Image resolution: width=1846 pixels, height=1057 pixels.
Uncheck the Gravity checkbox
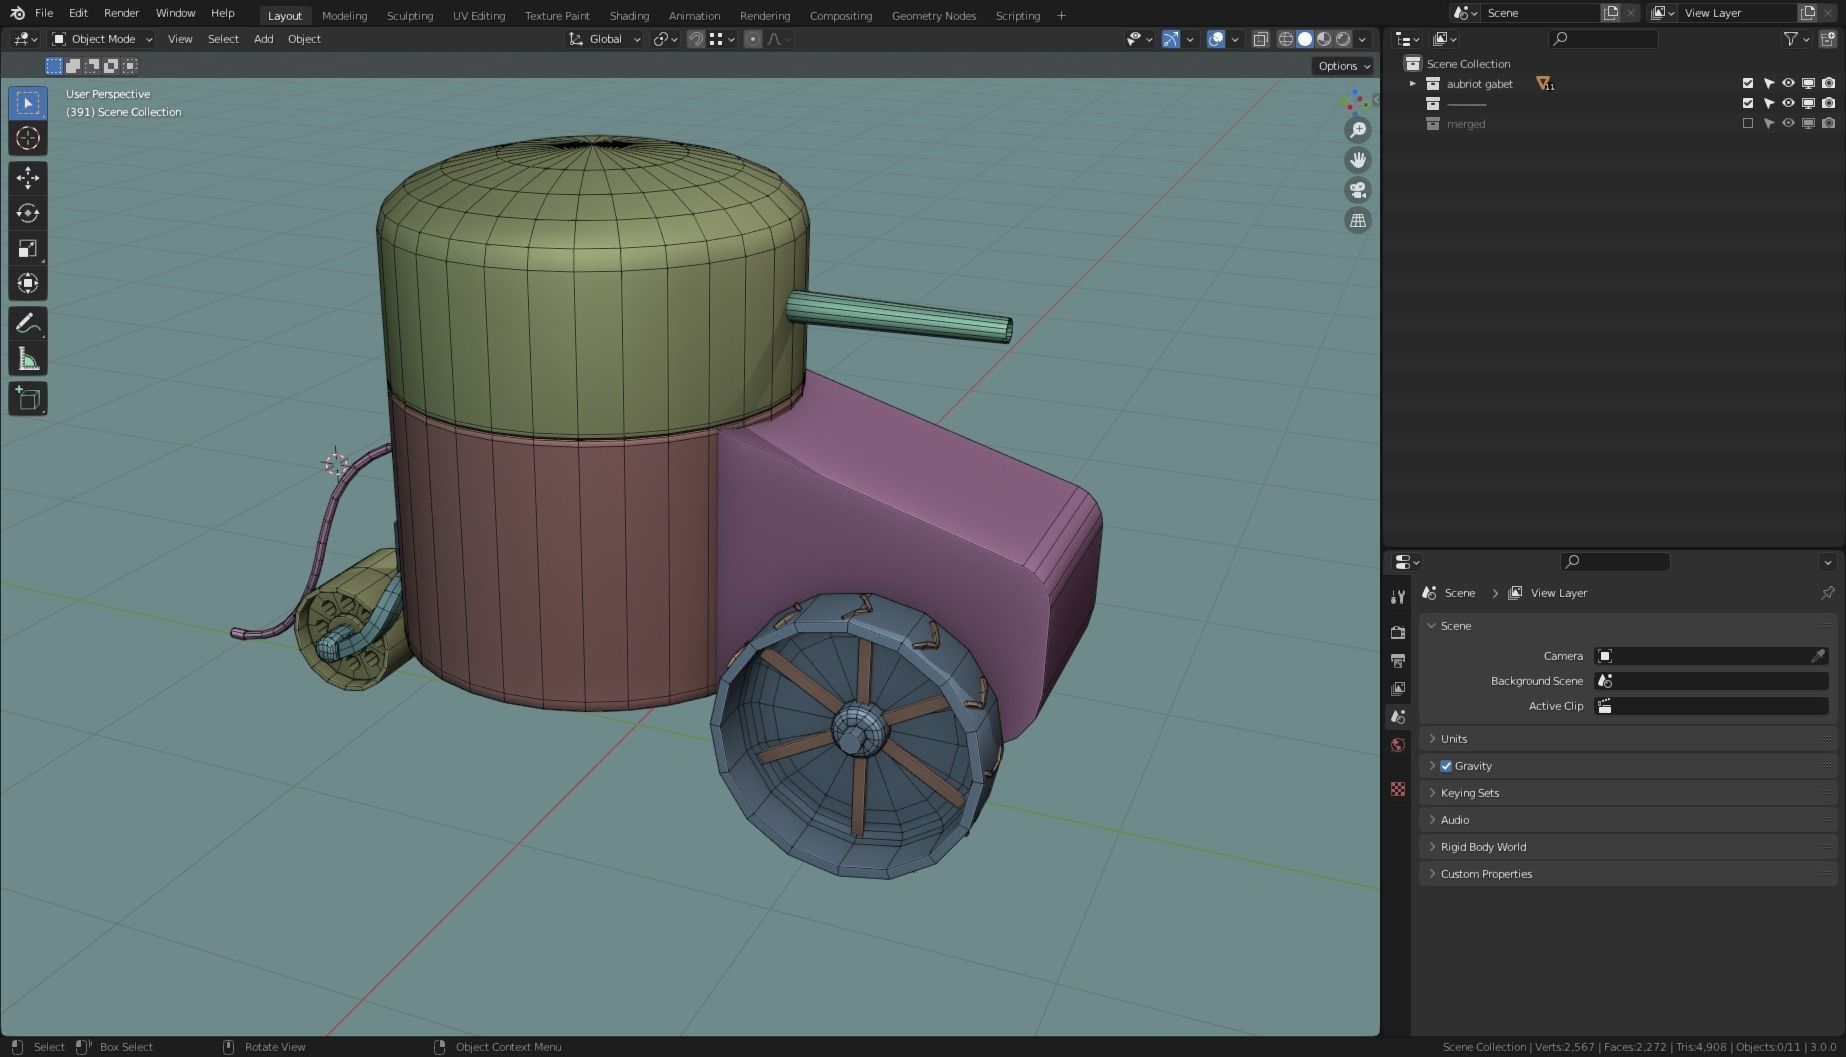(1446, 766)
